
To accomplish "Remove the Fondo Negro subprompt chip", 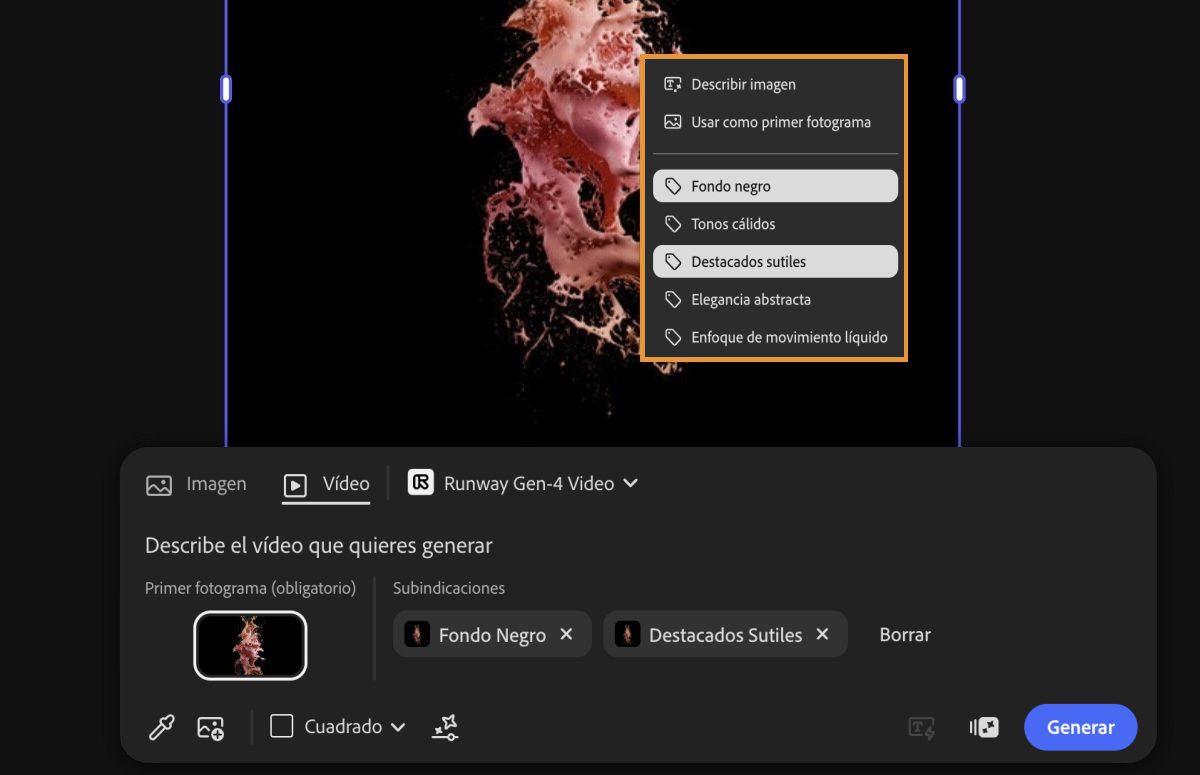I will pyautogui.click(x=566, y=634).
